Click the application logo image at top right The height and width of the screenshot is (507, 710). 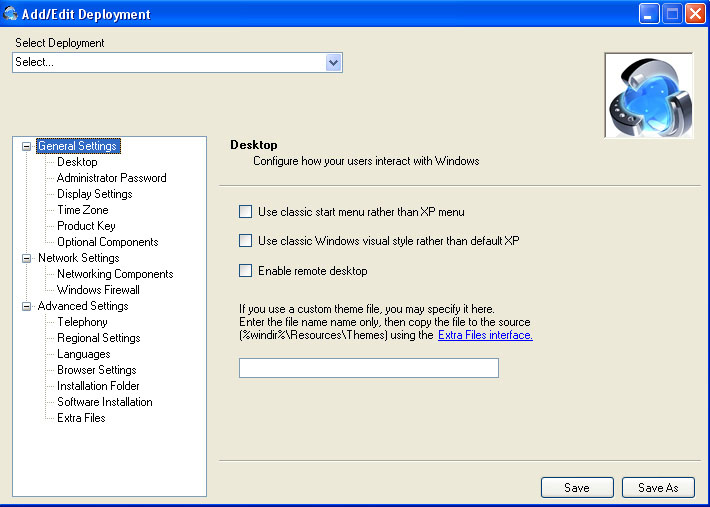648,96
